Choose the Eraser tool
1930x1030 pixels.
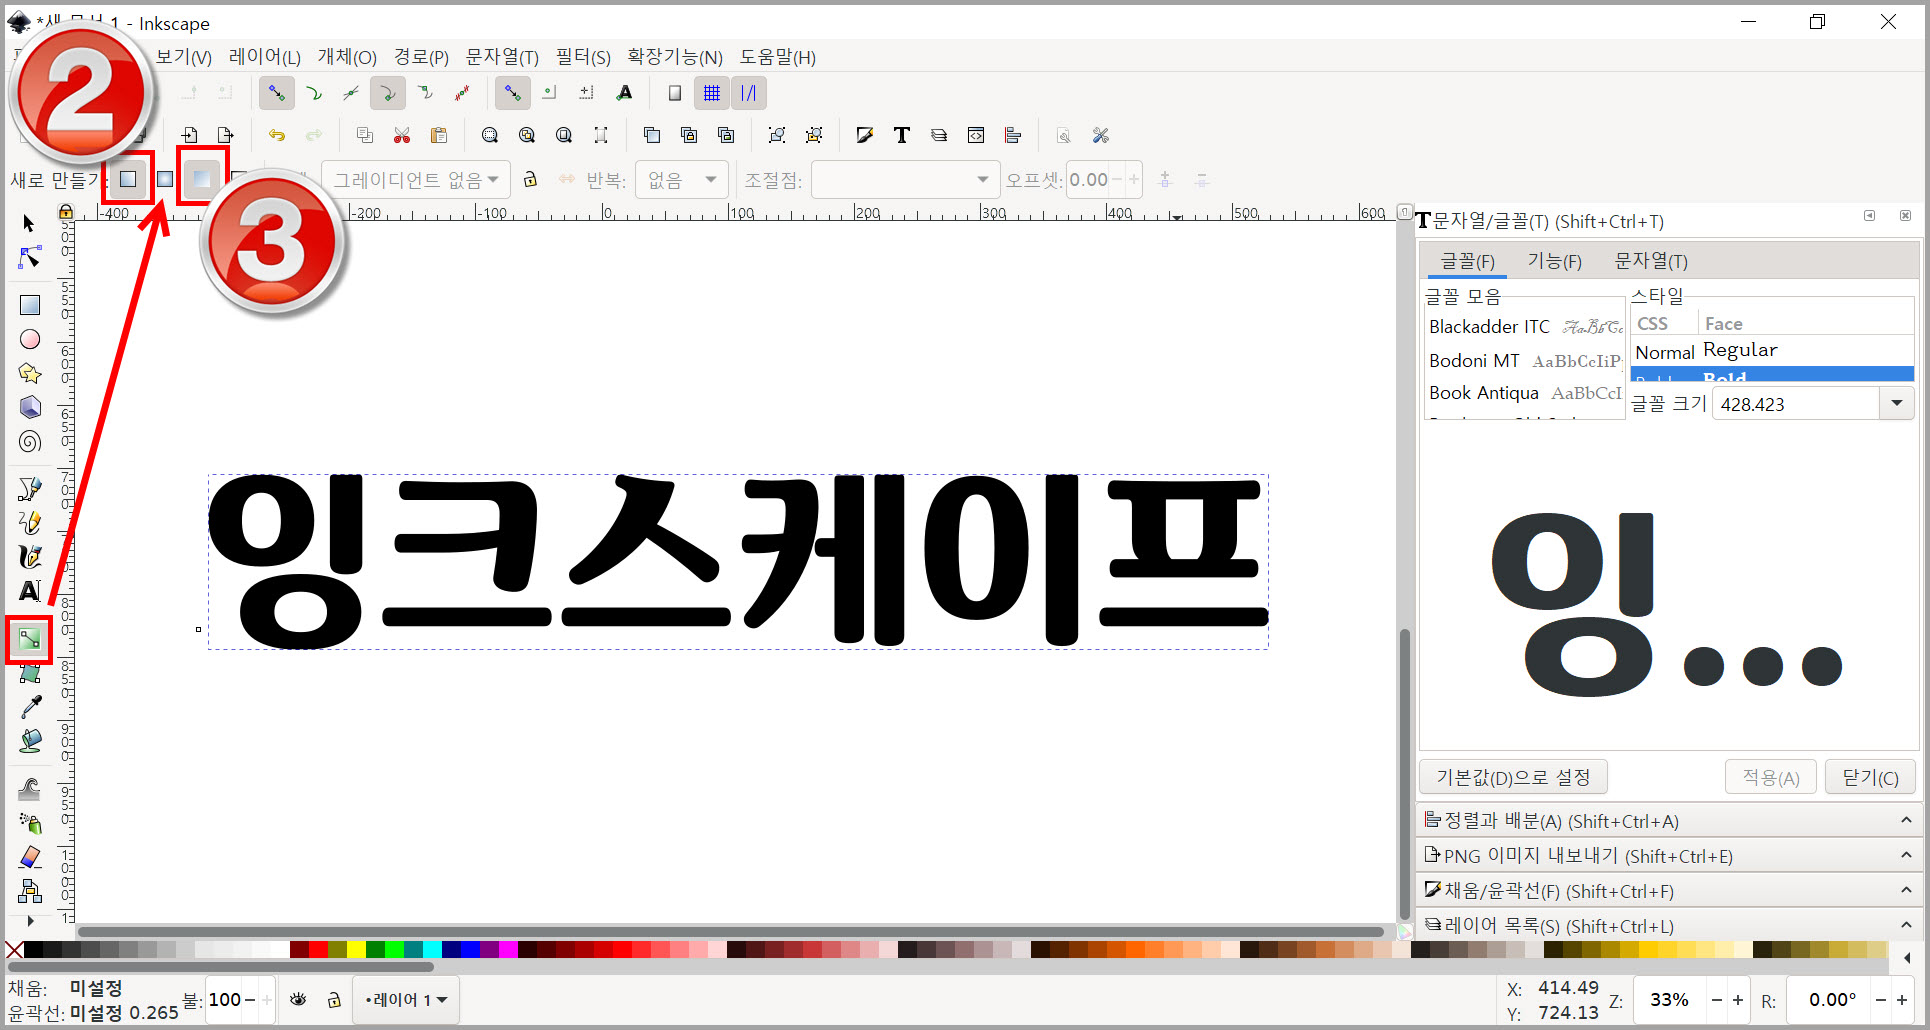[x=30, y=857]
